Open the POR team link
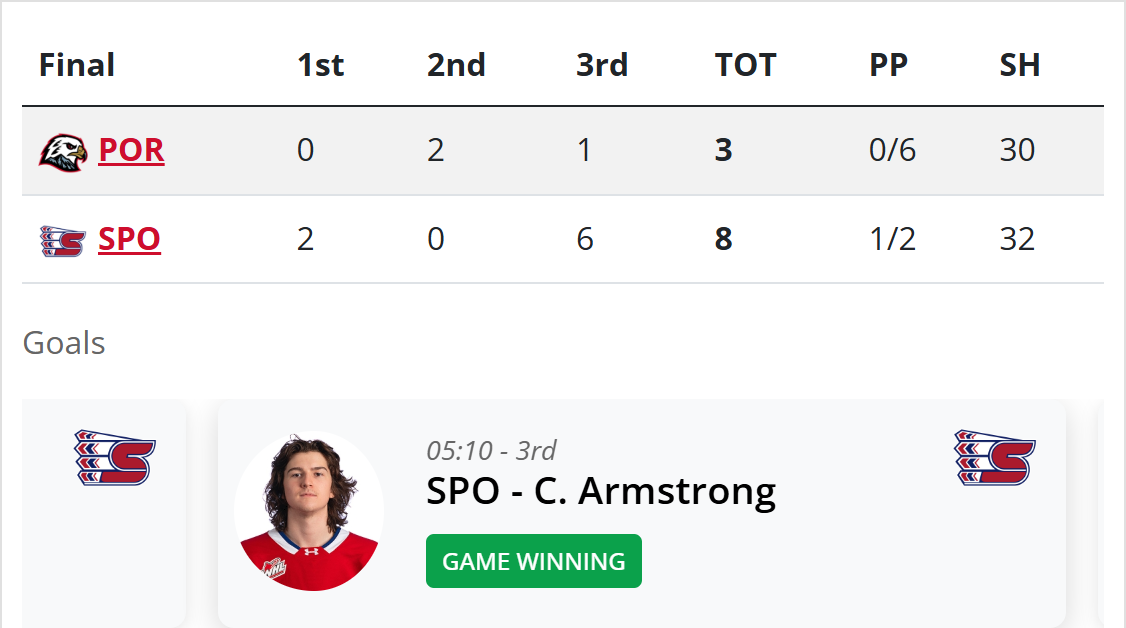Image resolution: width=1126 pixels, height=628 pixels. pos(131,150)
